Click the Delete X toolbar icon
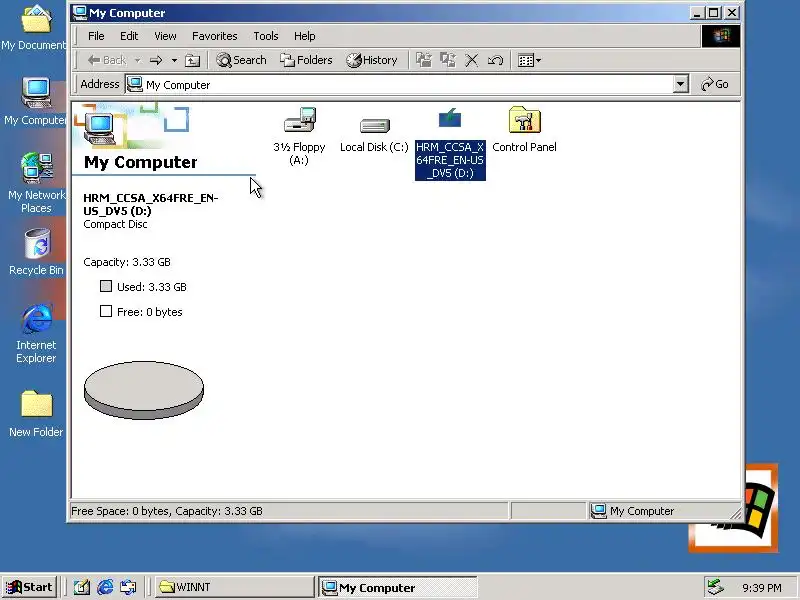Viewport: 800px width, 600px height. (471, 60)
